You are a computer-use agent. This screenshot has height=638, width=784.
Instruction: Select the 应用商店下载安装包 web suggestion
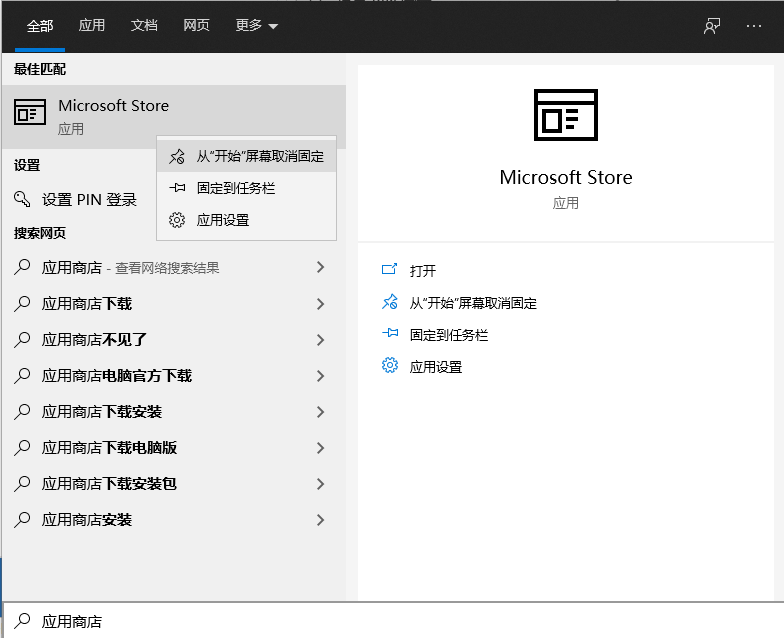[109, 484]
